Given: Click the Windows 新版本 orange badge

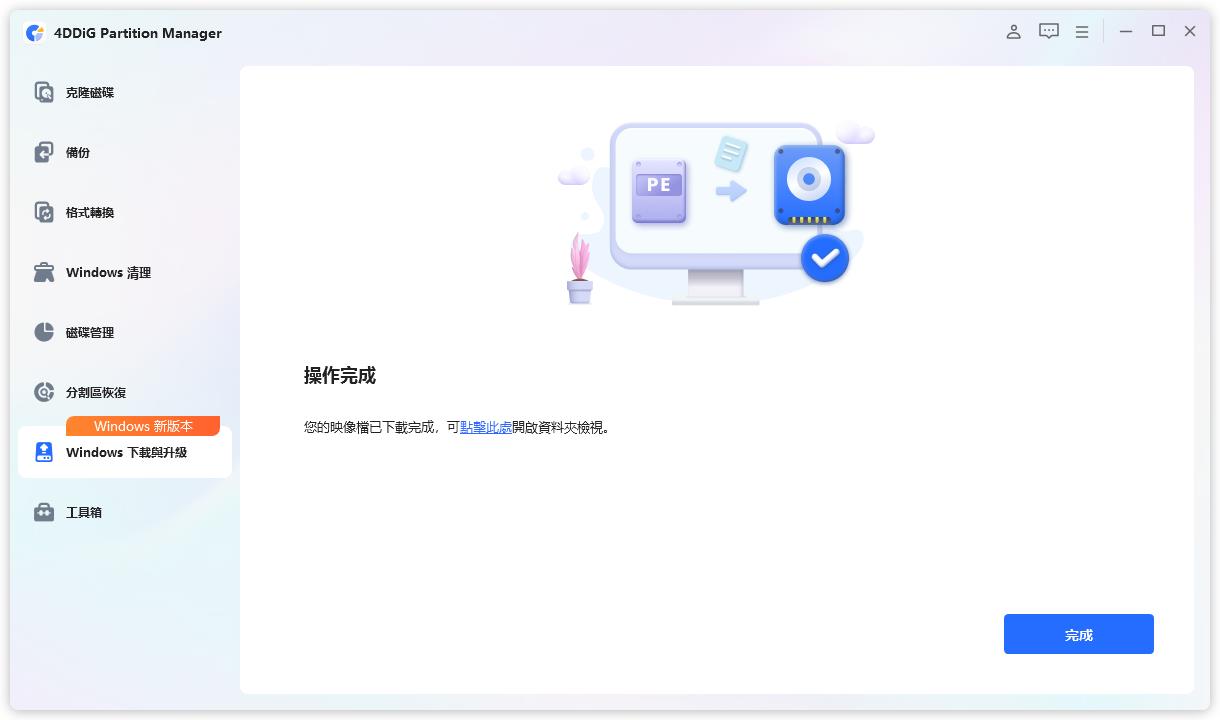Looking at the screenshot, I should click(143, 426).
